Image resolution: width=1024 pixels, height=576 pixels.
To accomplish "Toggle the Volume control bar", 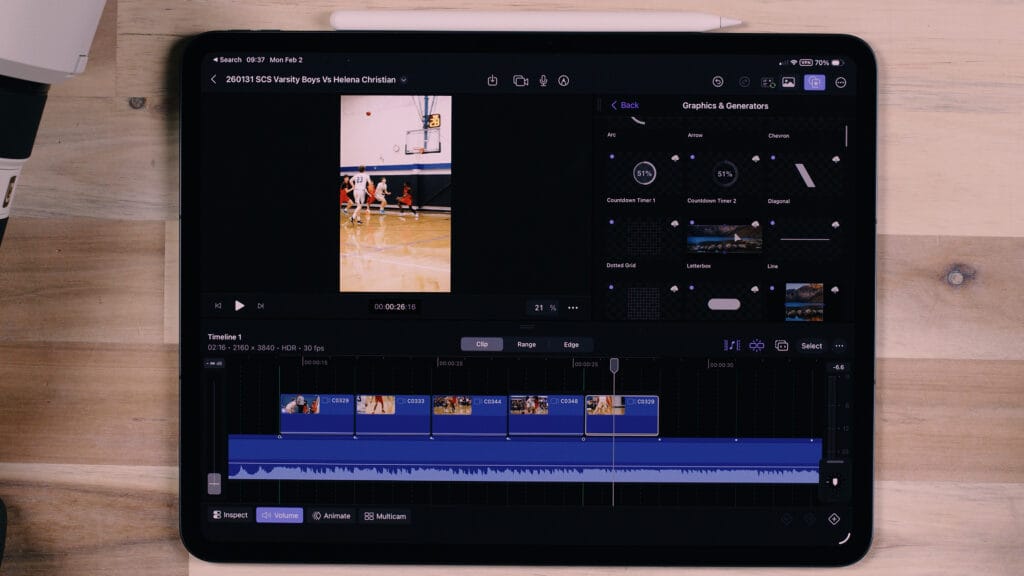I will coord(280,516).
